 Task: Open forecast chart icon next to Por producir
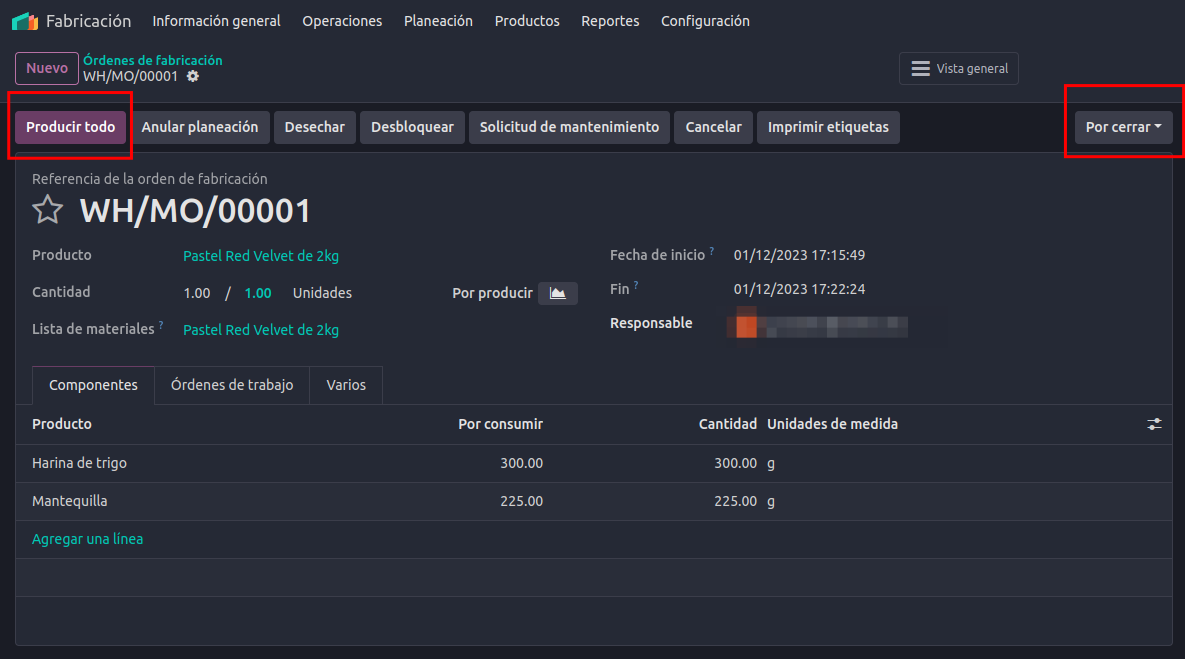point(558,293)
